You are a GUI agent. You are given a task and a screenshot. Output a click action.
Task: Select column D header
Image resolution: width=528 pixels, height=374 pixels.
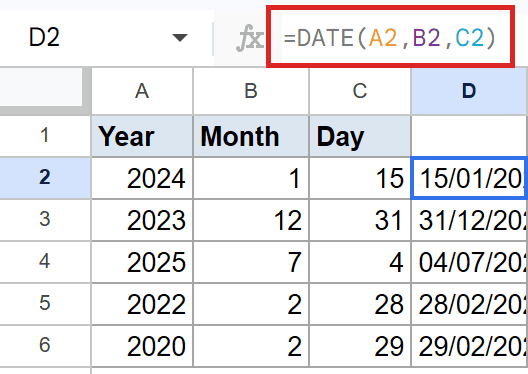[469, 91]
